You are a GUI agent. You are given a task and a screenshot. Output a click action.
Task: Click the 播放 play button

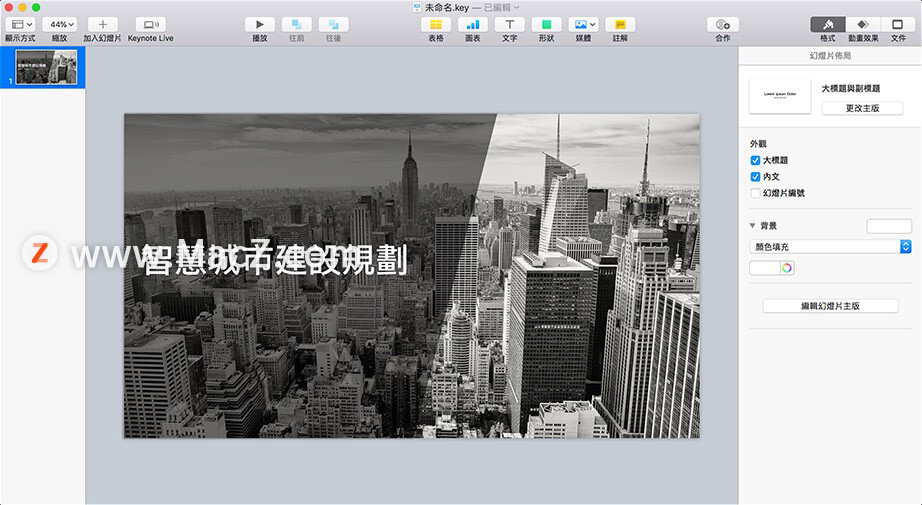click(x=260, y=24)
